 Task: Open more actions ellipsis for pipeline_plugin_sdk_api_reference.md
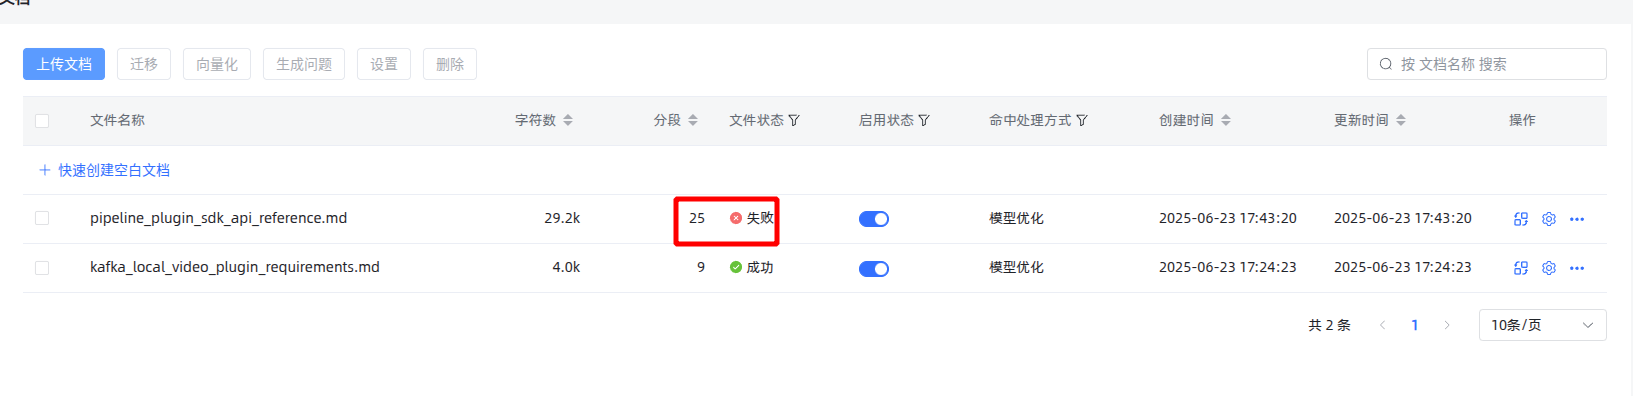click(1577, 219)
